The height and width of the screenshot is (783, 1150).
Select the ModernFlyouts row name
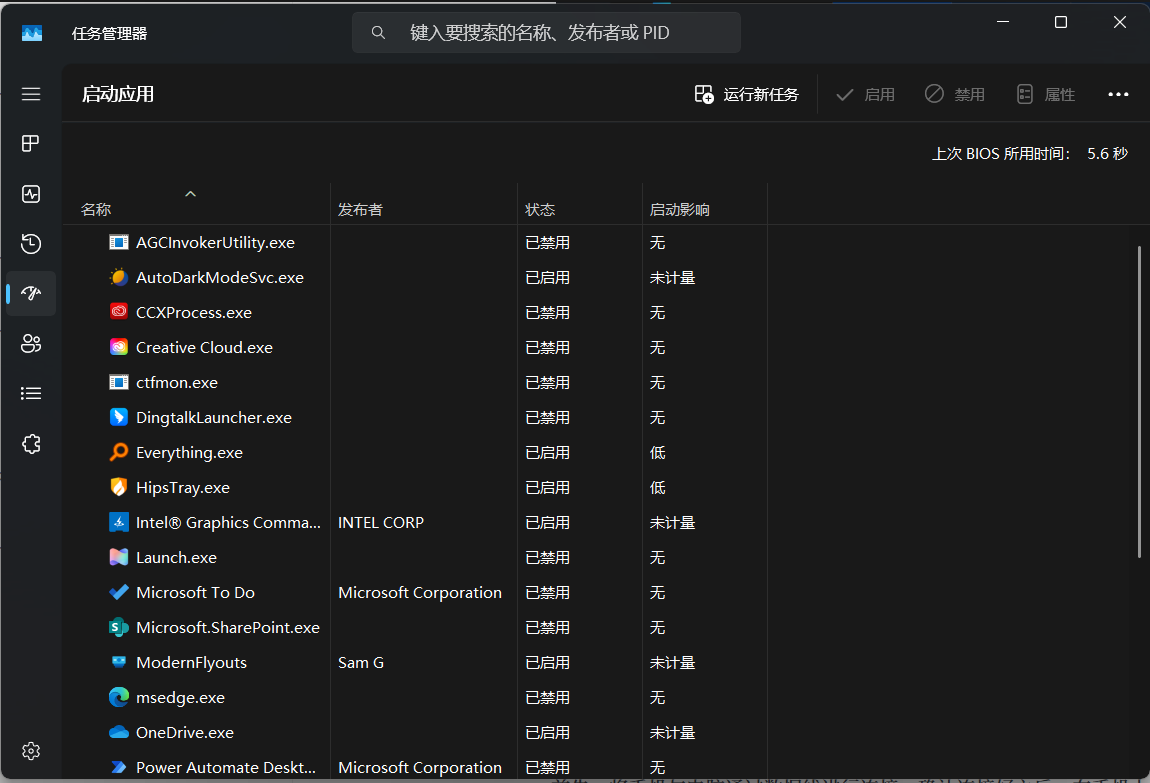[x=191, y=663]
